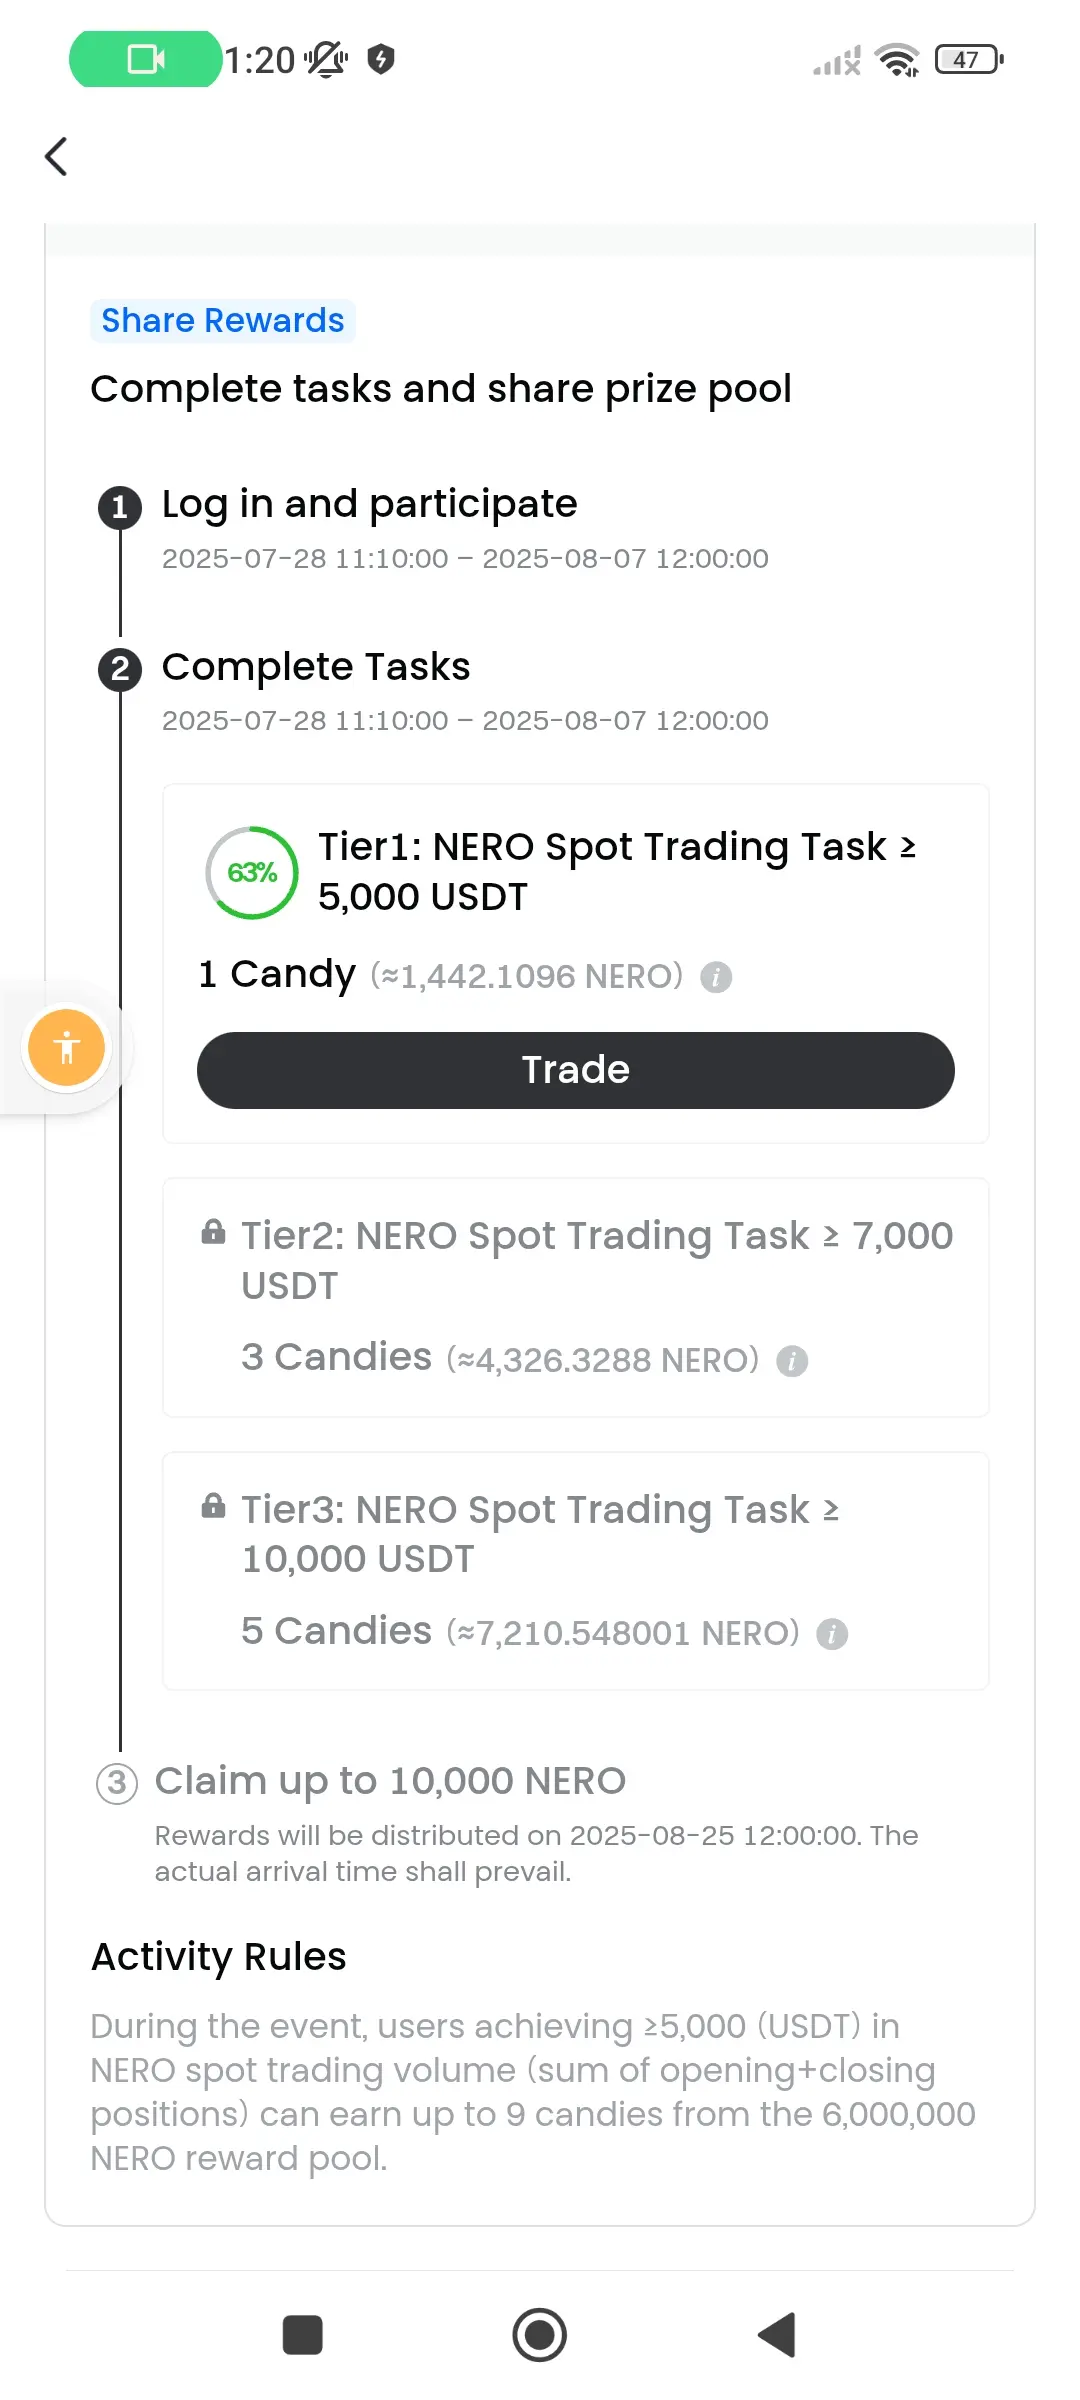Tap the info icon next to 1,442.1096 NERO

(x=716, y=976)
